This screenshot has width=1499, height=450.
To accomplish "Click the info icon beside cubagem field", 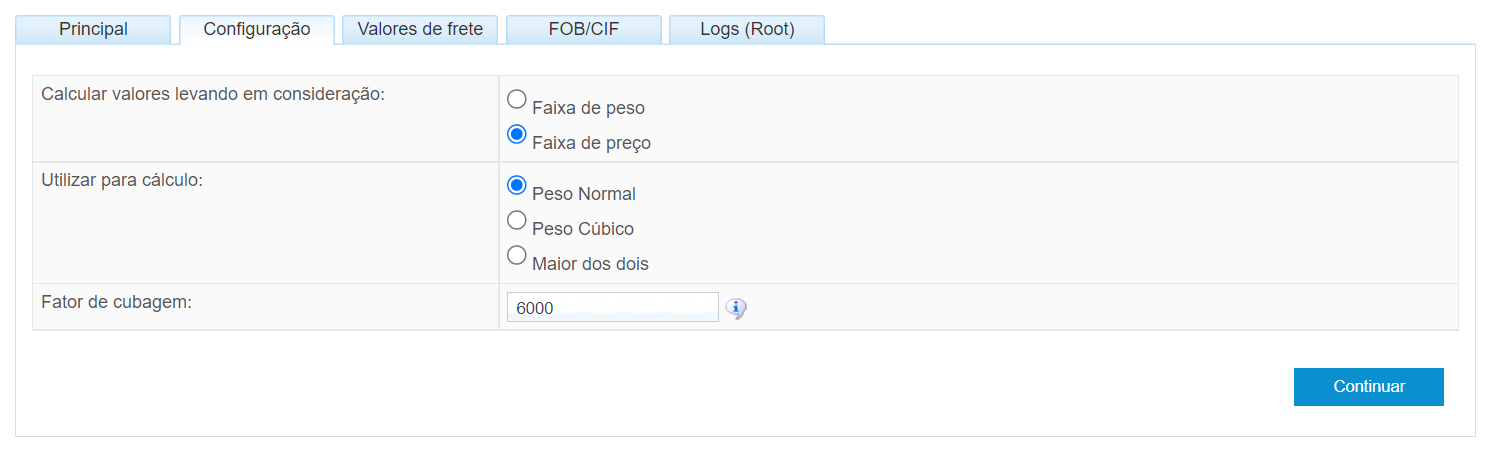I will point(737,308).
